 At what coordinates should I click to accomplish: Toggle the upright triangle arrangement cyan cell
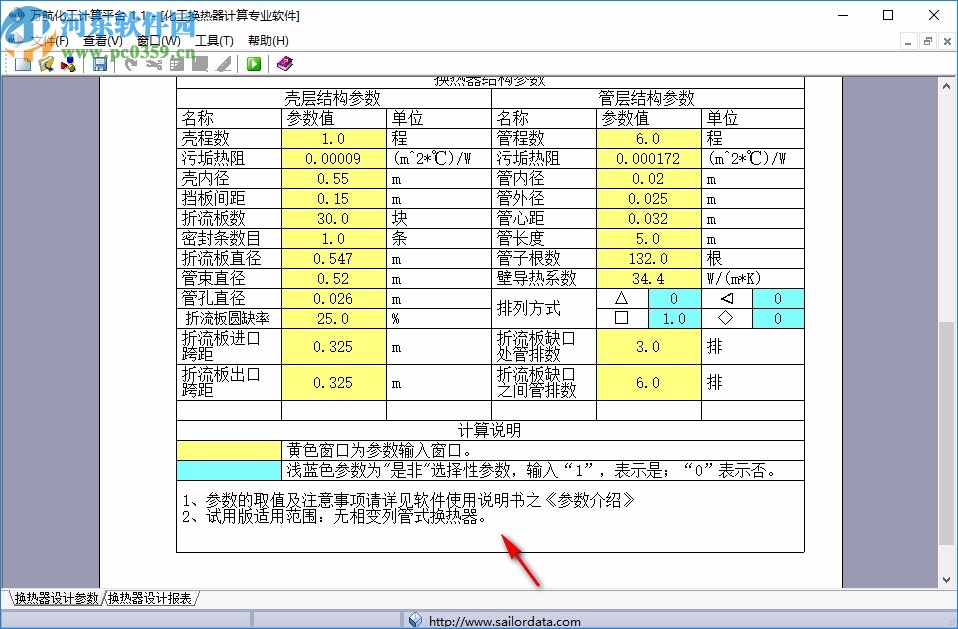(675, 299)
